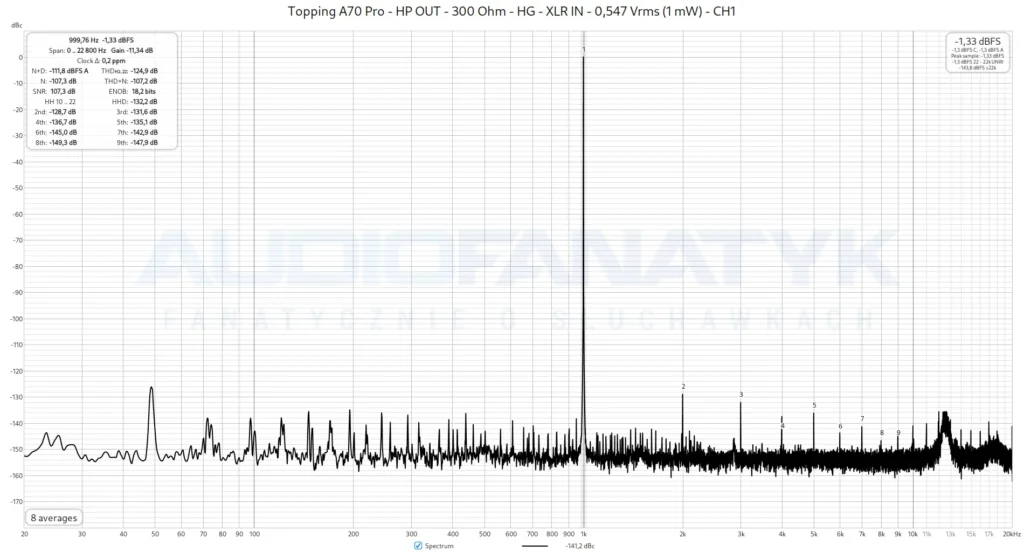Uncheck the Spectrum trace checkbox in legend
Image resolution: width=1024 pixels, height=552 pixels.
pos(418,545)
